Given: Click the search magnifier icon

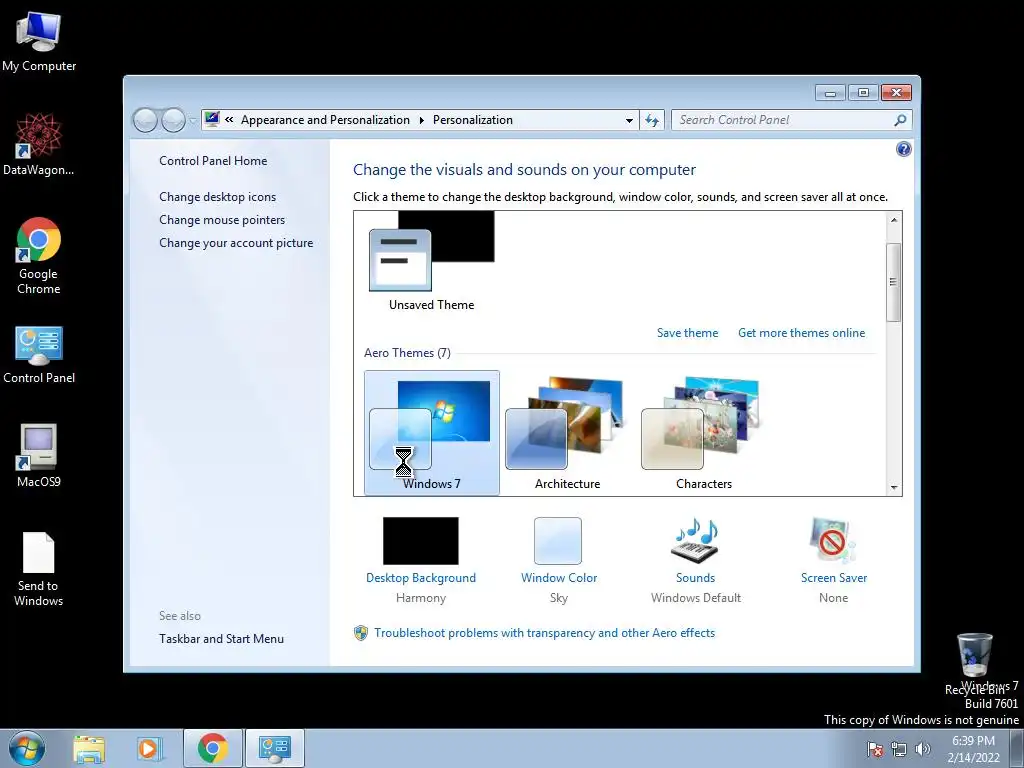Looking at the screenshot, I should click(900, 120).
